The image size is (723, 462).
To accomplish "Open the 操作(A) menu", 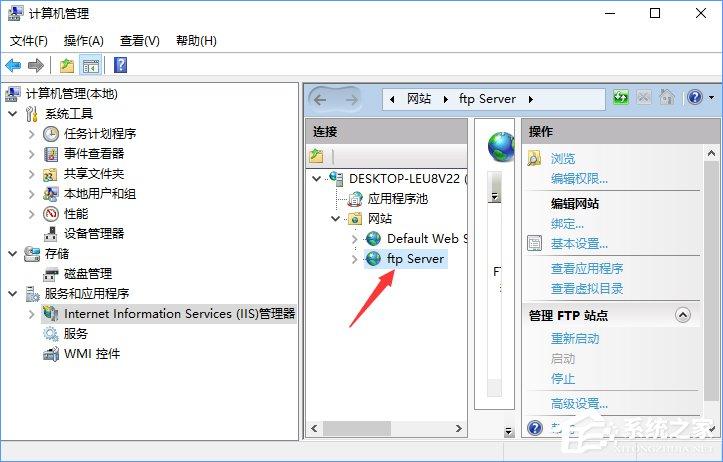I will [83, 41].
